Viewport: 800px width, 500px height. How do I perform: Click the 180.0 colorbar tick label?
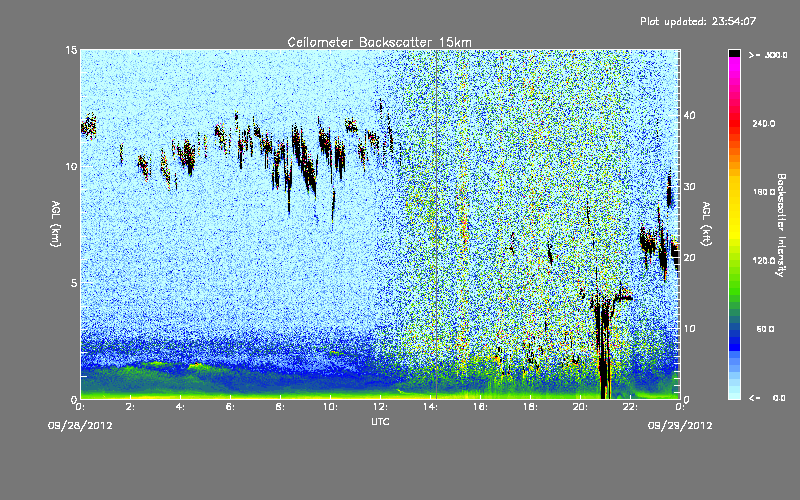pos(764,192)
